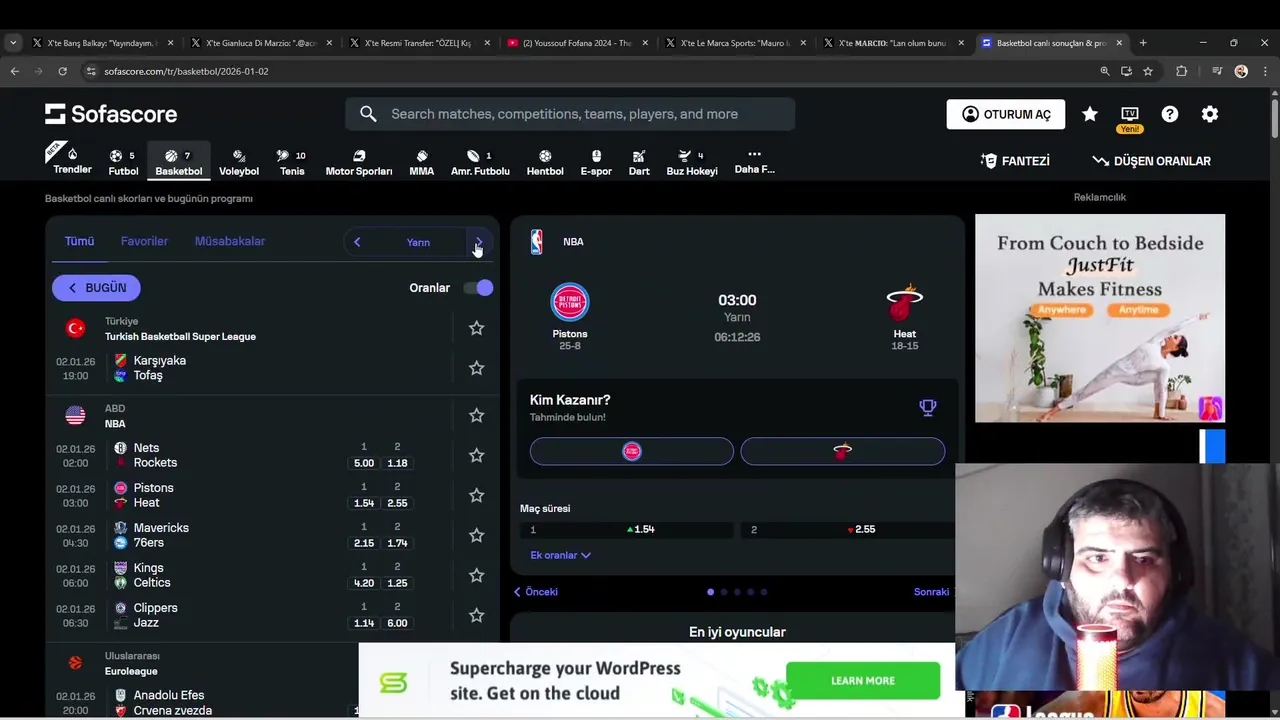Favorite the Clippers vs Jazz match
This screenshot has height=720, width=1280.
coord(477,615)
